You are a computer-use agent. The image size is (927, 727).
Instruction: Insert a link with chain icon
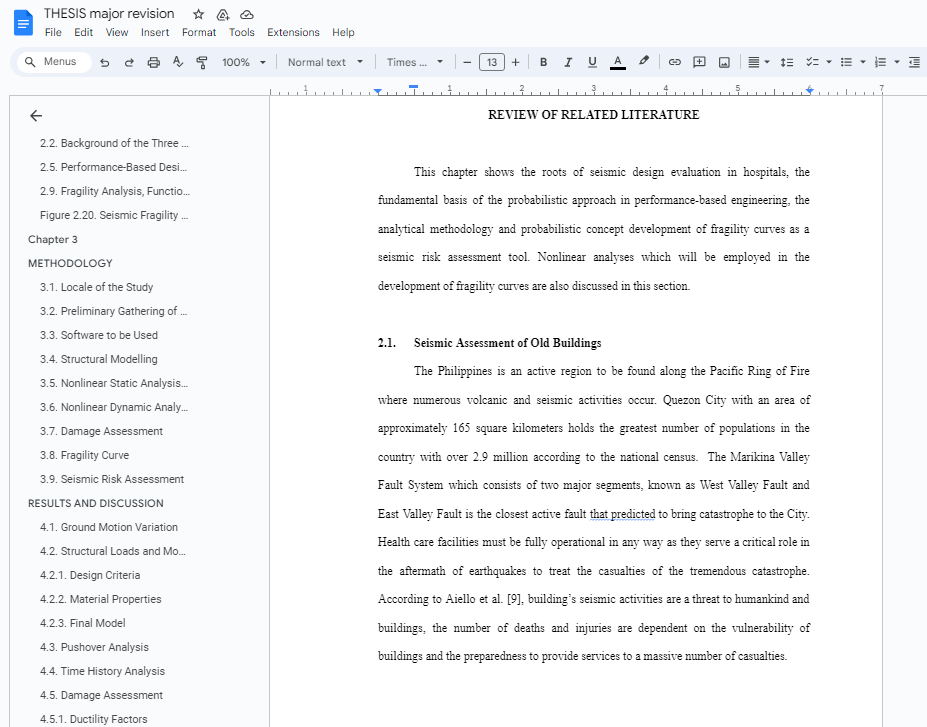(675, 62)
